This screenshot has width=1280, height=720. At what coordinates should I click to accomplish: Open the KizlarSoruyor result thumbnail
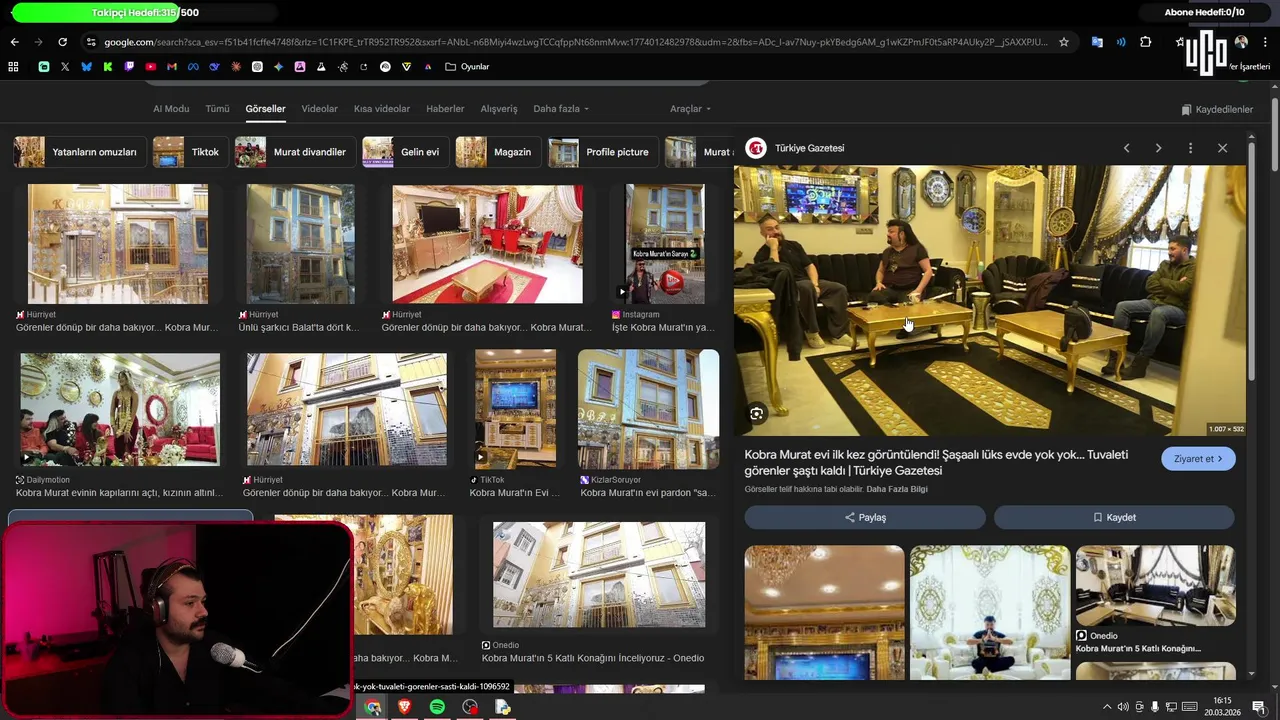pos(648,409)
